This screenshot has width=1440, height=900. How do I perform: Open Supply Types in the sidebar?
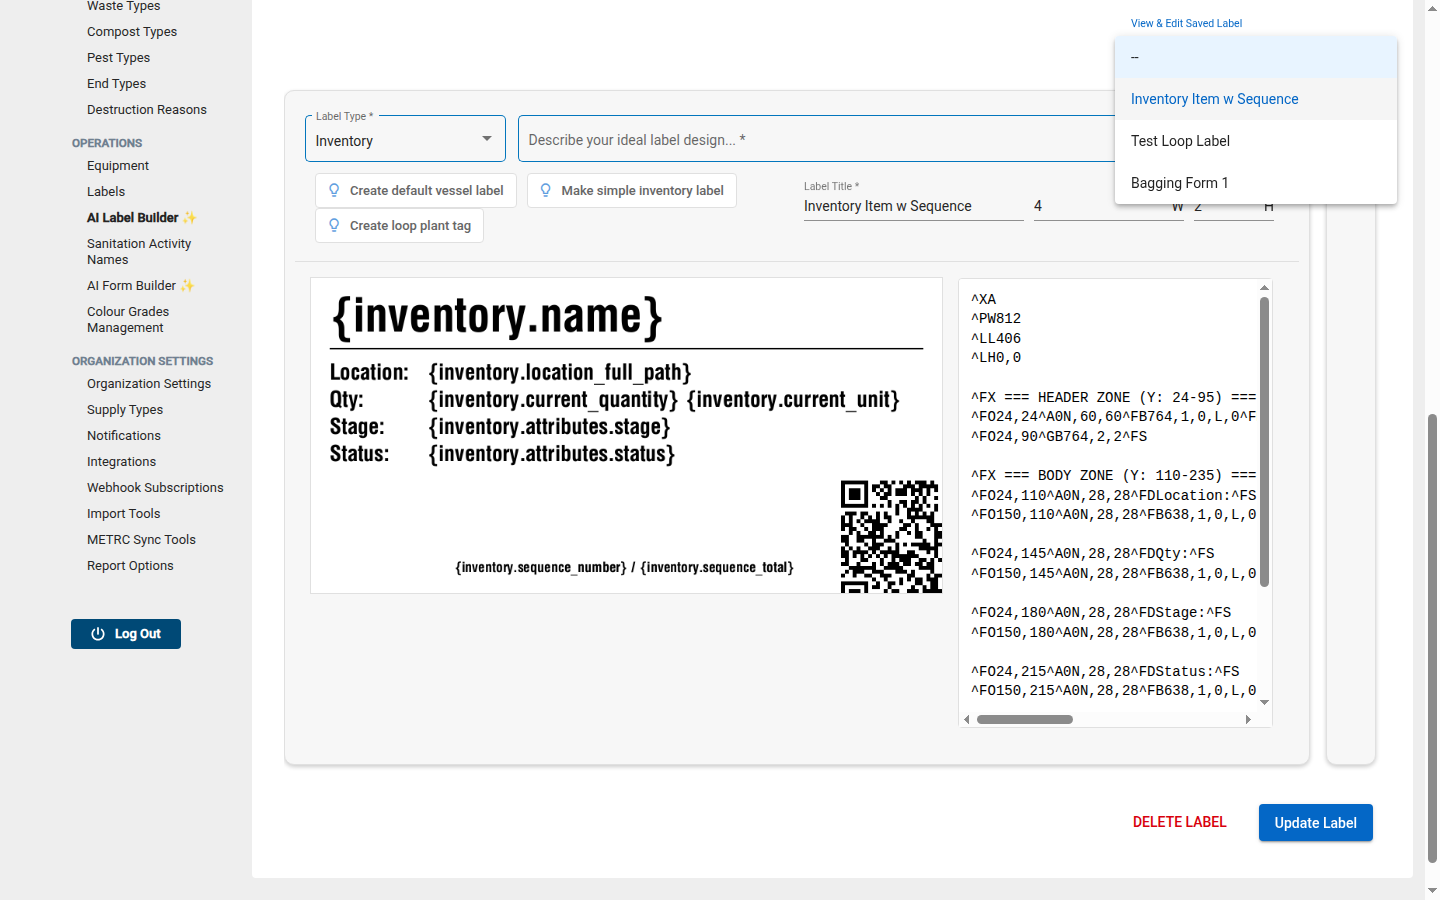[125, 410]
